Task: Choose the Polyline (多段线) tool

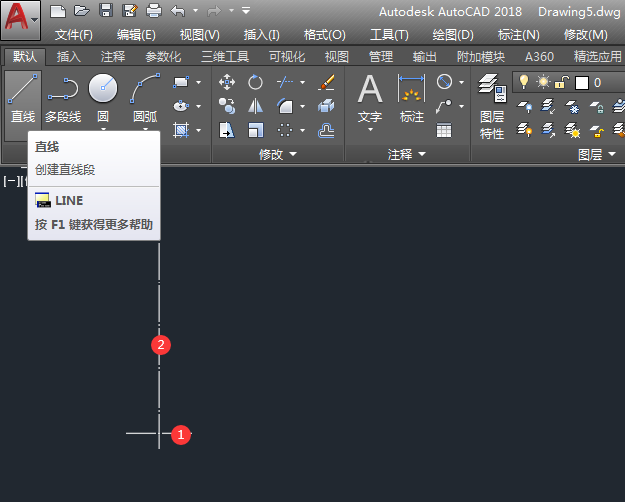Action: point(63,97)
